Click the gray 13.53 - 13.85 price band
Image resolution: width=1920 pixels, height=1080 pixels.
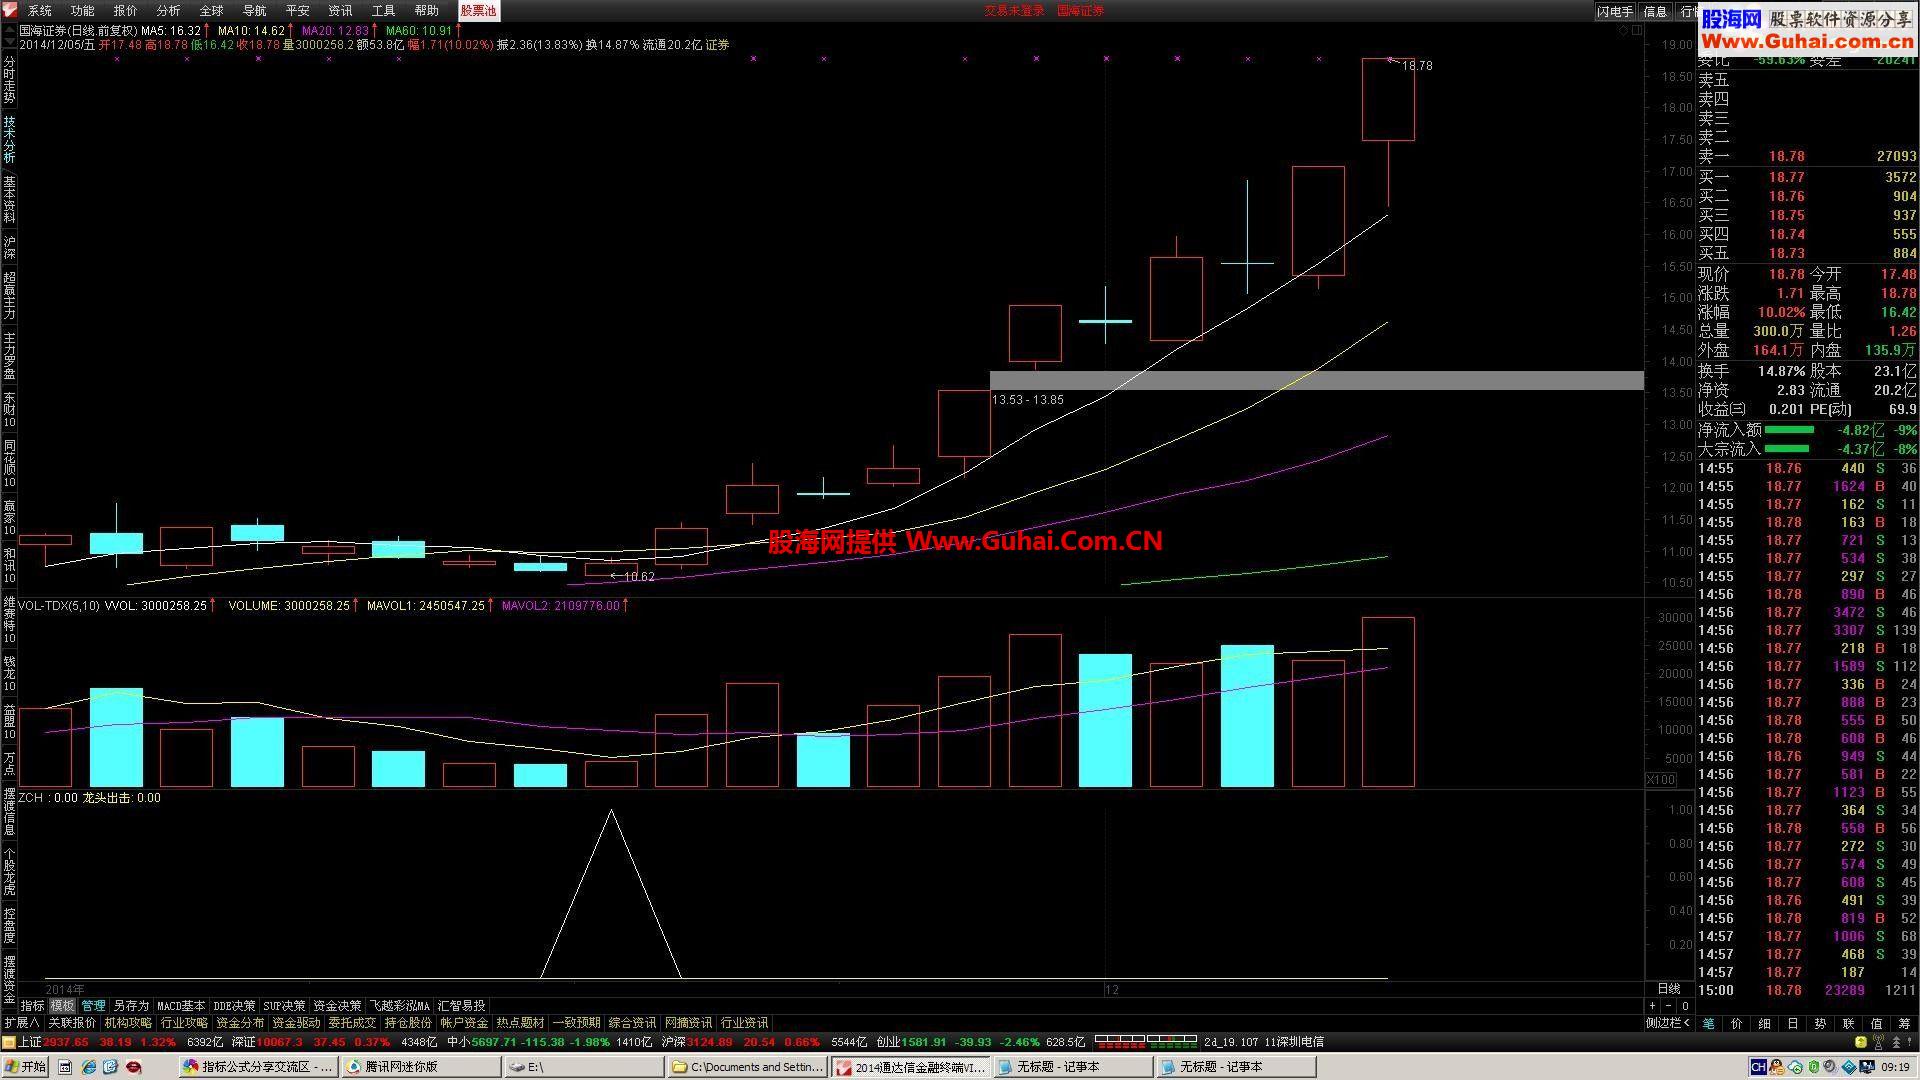click(x=1316, y=381)
